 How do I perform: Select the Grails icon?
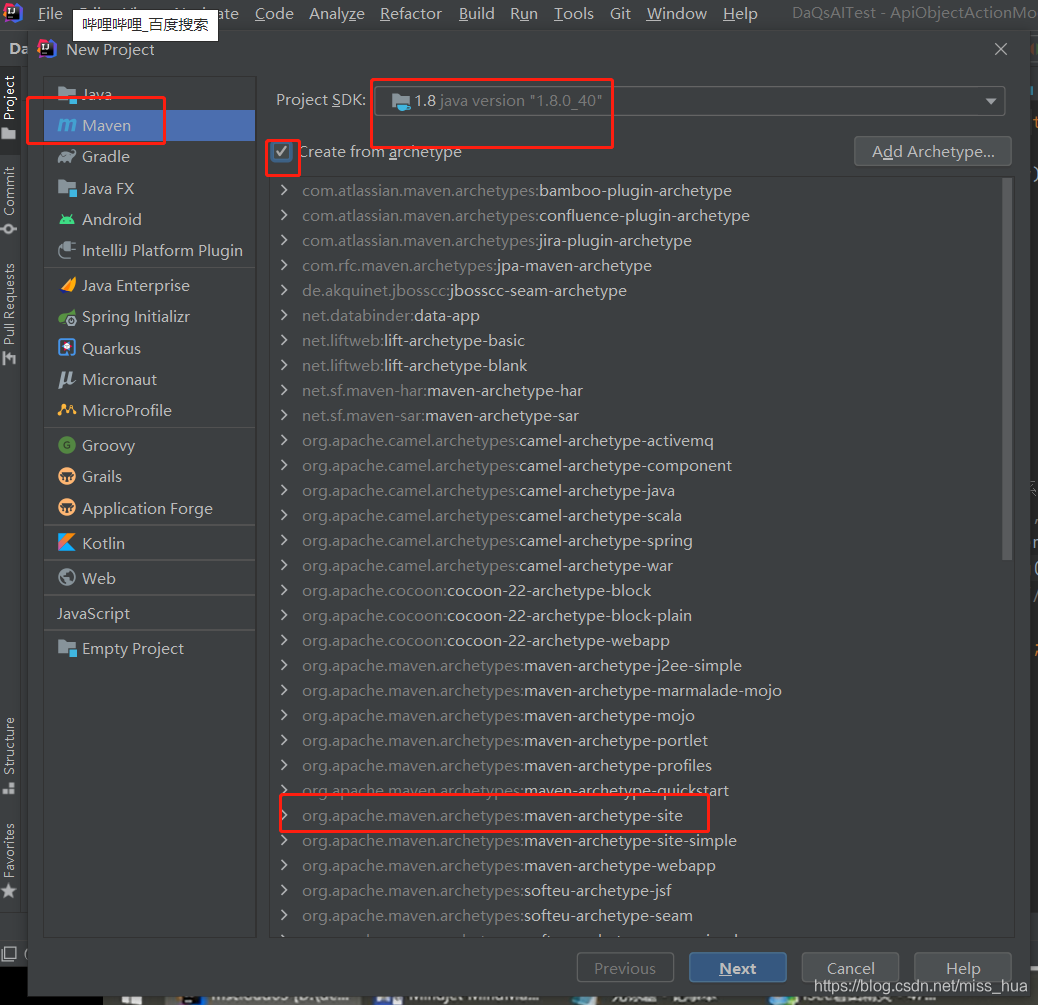coord(67,476)
